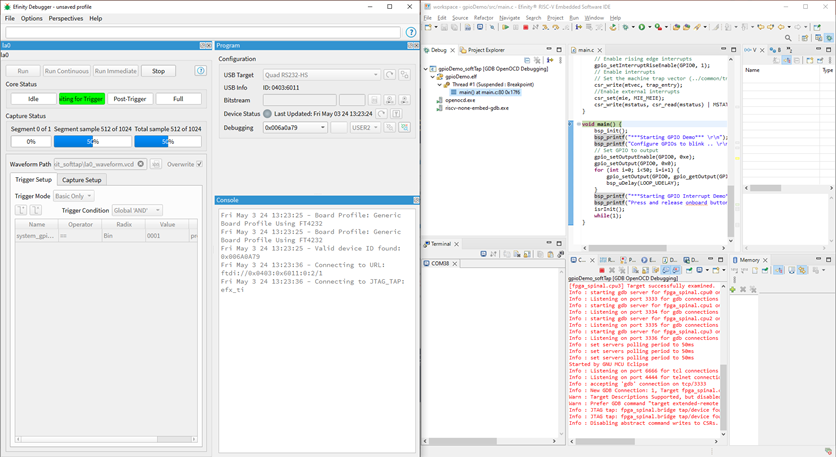Click the Segment sample progress bar
The width and height of the screenshot is (836, 457).
pos(93,141)
